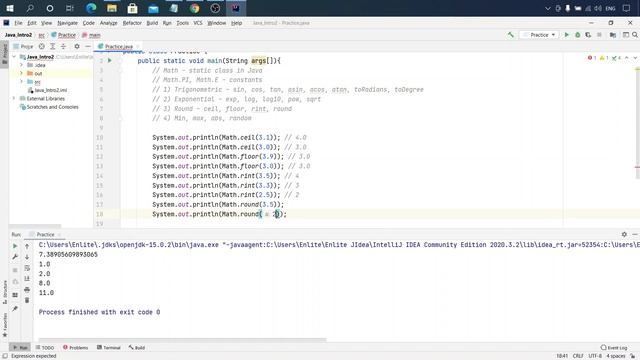Viewport: 640px width, 360px height.
Task: Expand the .idea folder node
Action: (21, 65)
